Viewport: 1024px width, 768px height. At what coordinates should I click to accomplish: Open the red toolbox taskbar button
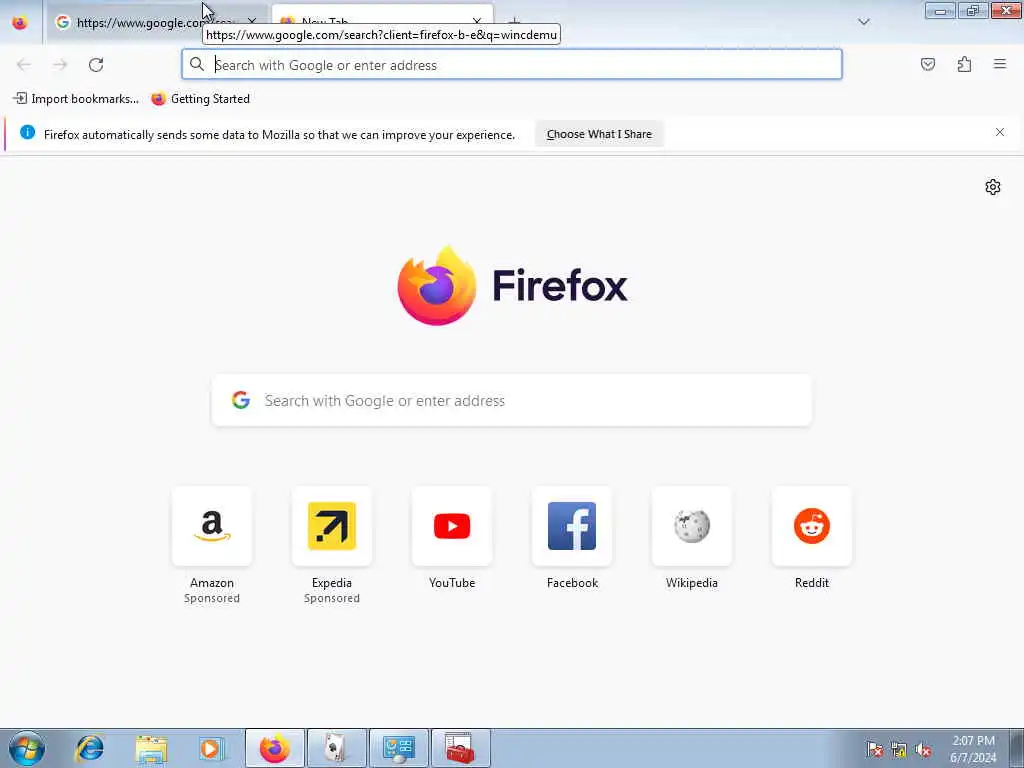[460, 748]
